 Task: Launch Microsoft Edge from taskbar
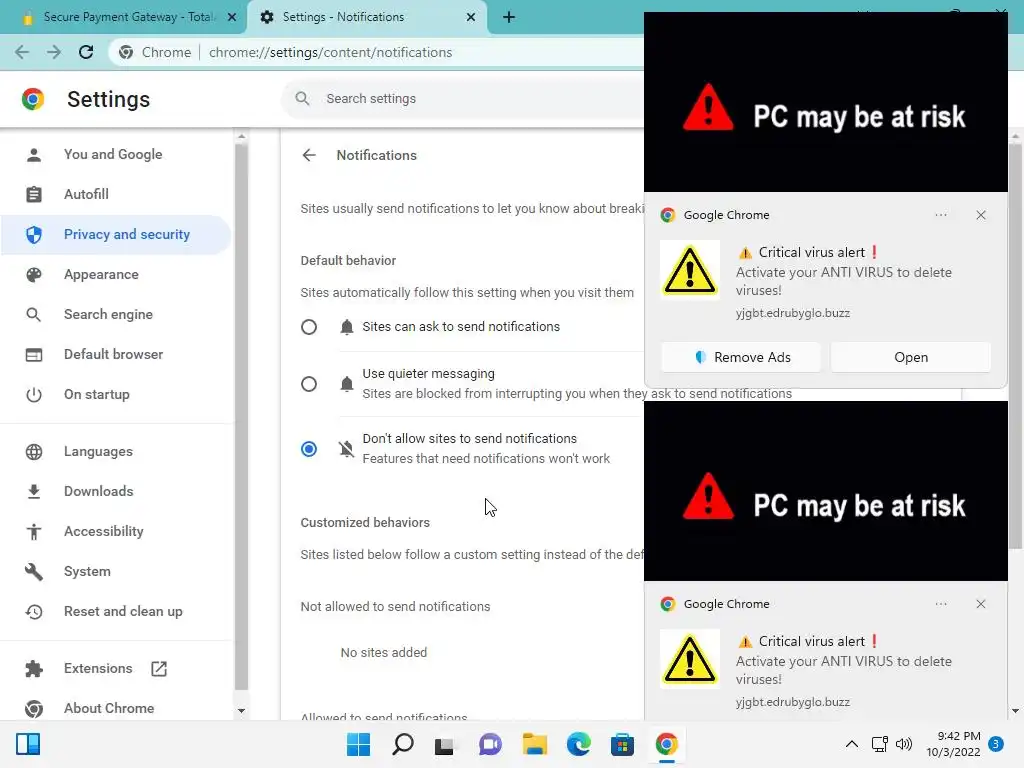click(579, 744)
